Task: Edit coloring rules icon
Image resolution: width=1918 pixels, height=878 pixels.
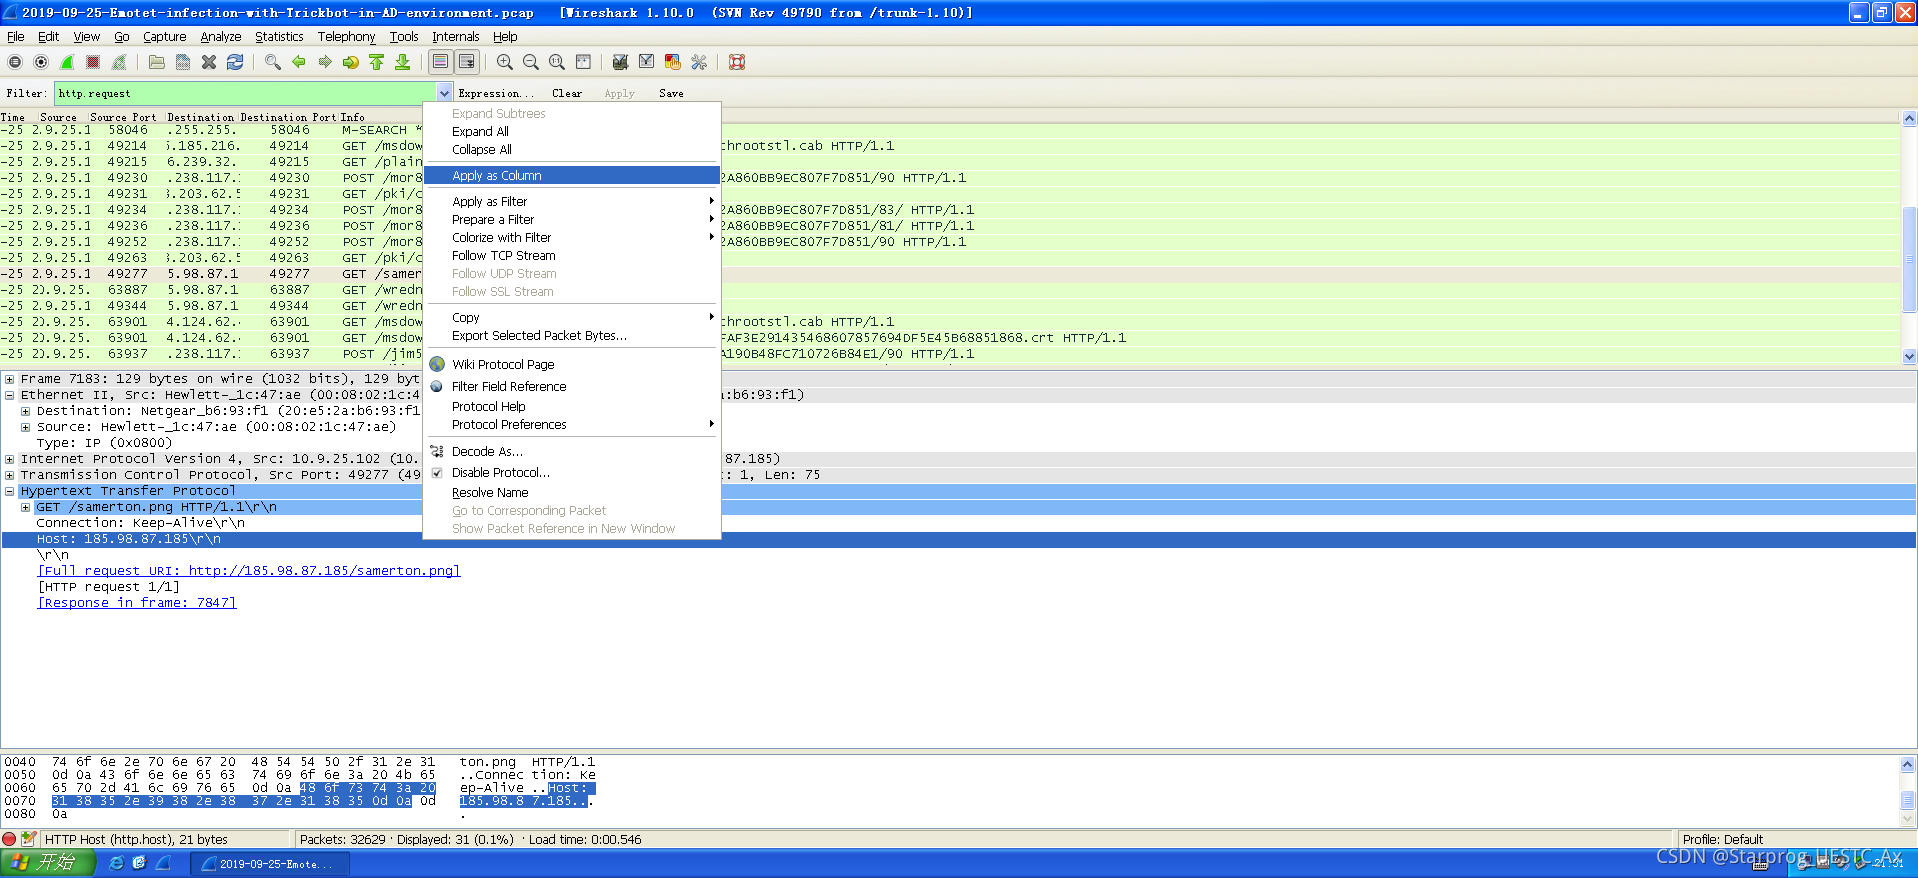Action: coord(673,62)
